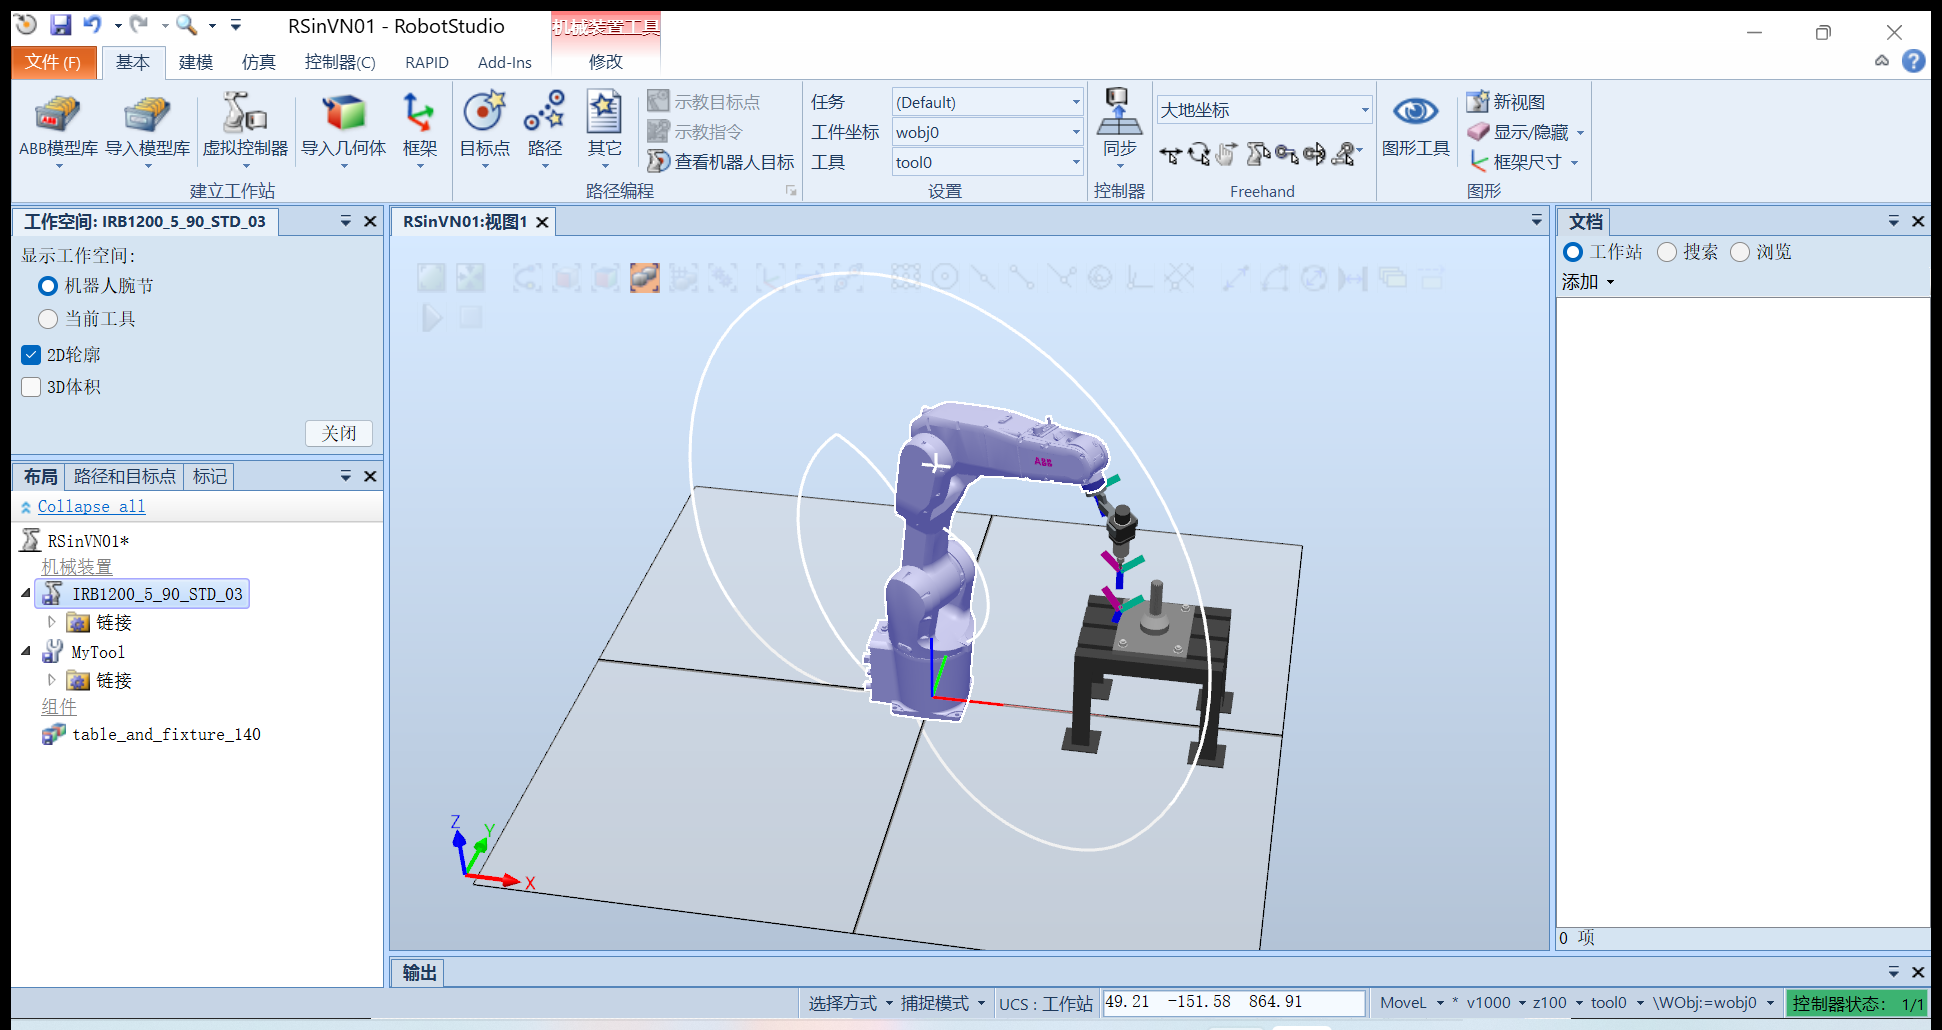Screen dimensions: 1942x1030
Task: Open the help question mark icon
Action: pos(1913,61)
